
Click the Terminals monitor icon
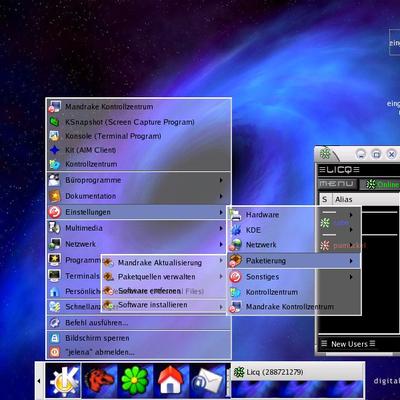(55, 276)
